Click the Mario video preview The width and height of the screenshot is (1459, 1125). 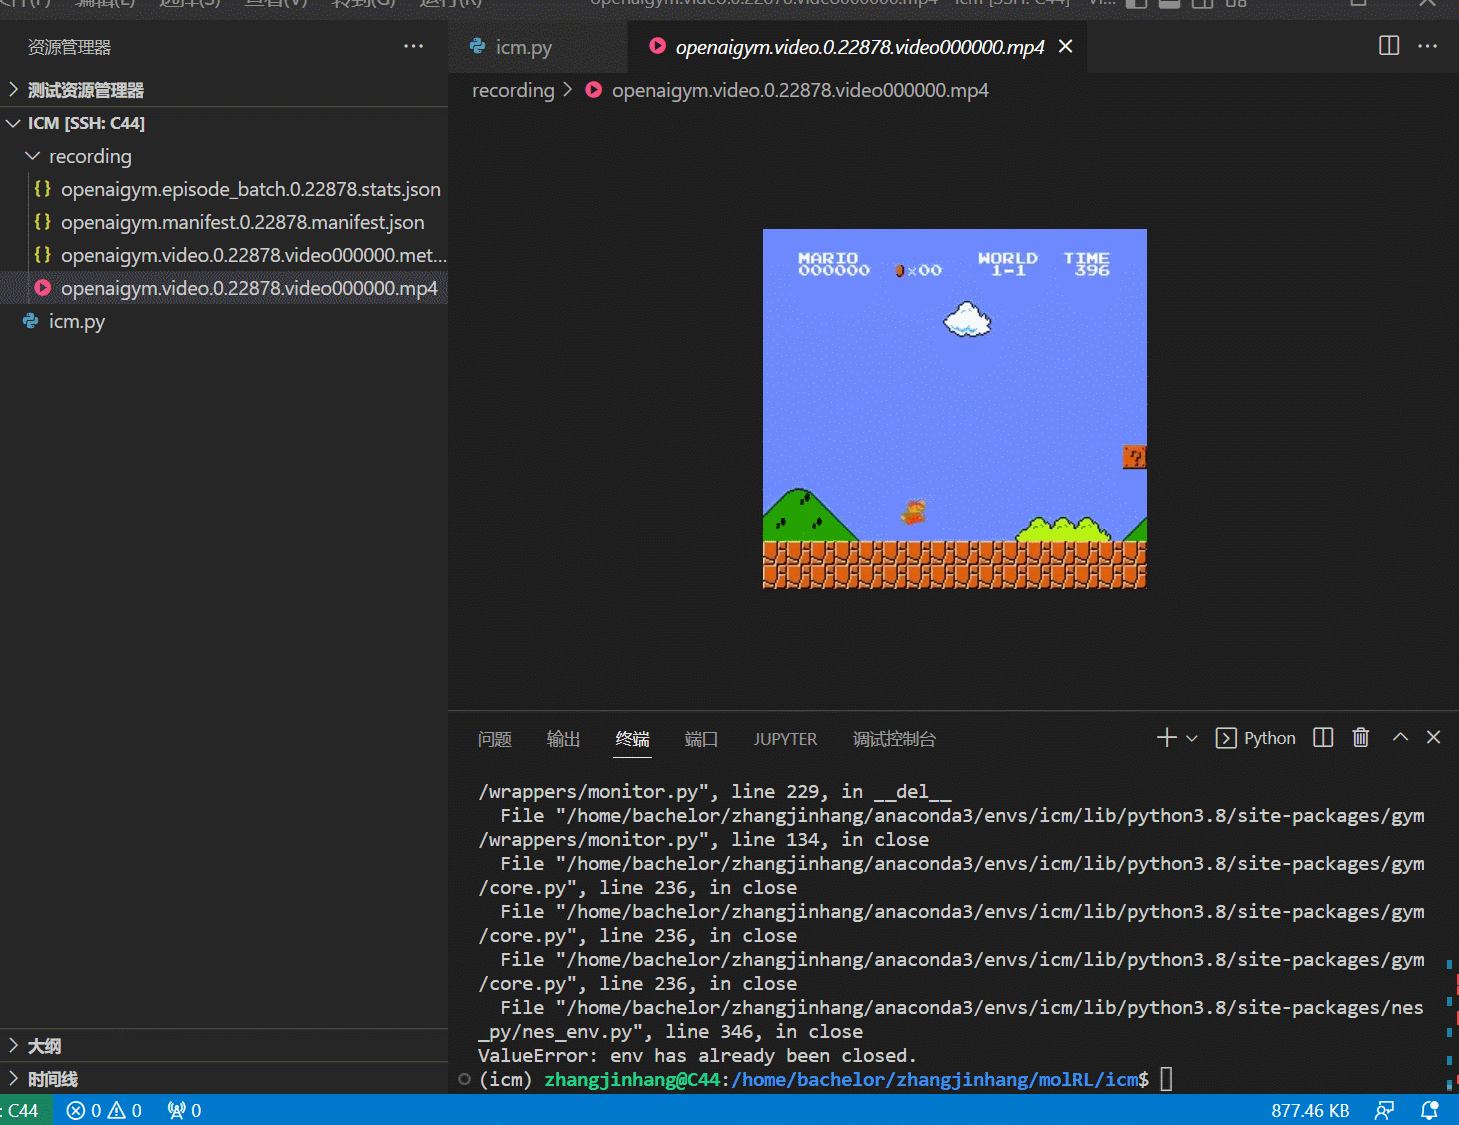[954, 409]
